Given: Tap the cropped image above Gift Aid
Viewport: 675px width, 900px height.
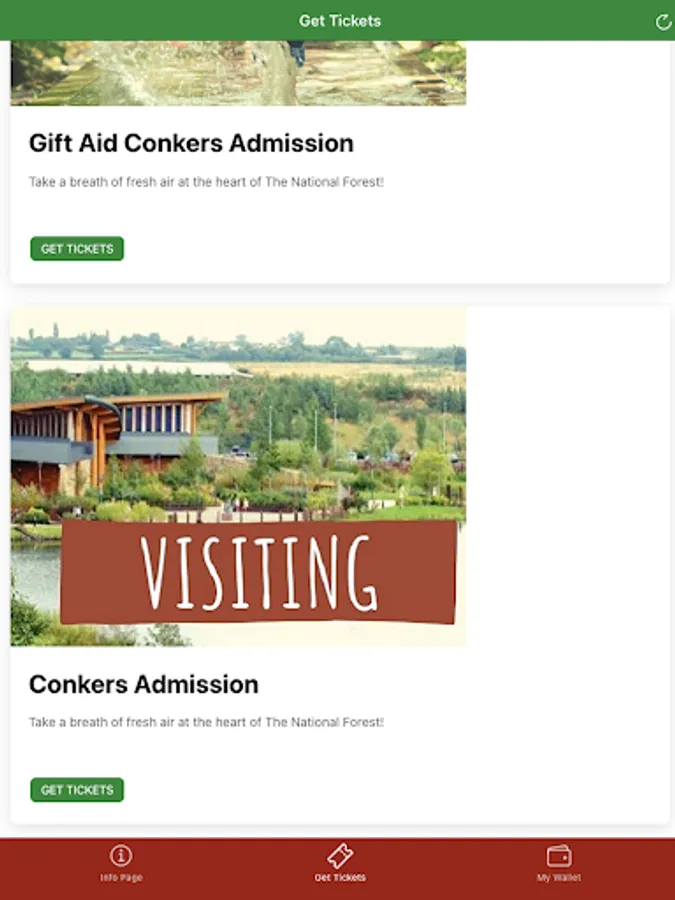Looking at the screenshot, I should click(x=238, y=73).
